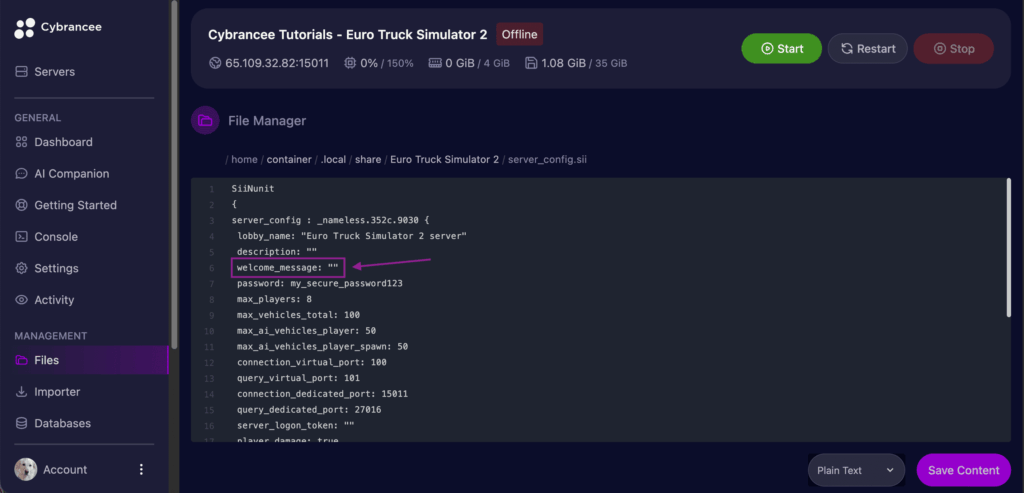Screen dimensions: 1024x493
Task: Click the Getting Started icon
Action: [22, 205]
